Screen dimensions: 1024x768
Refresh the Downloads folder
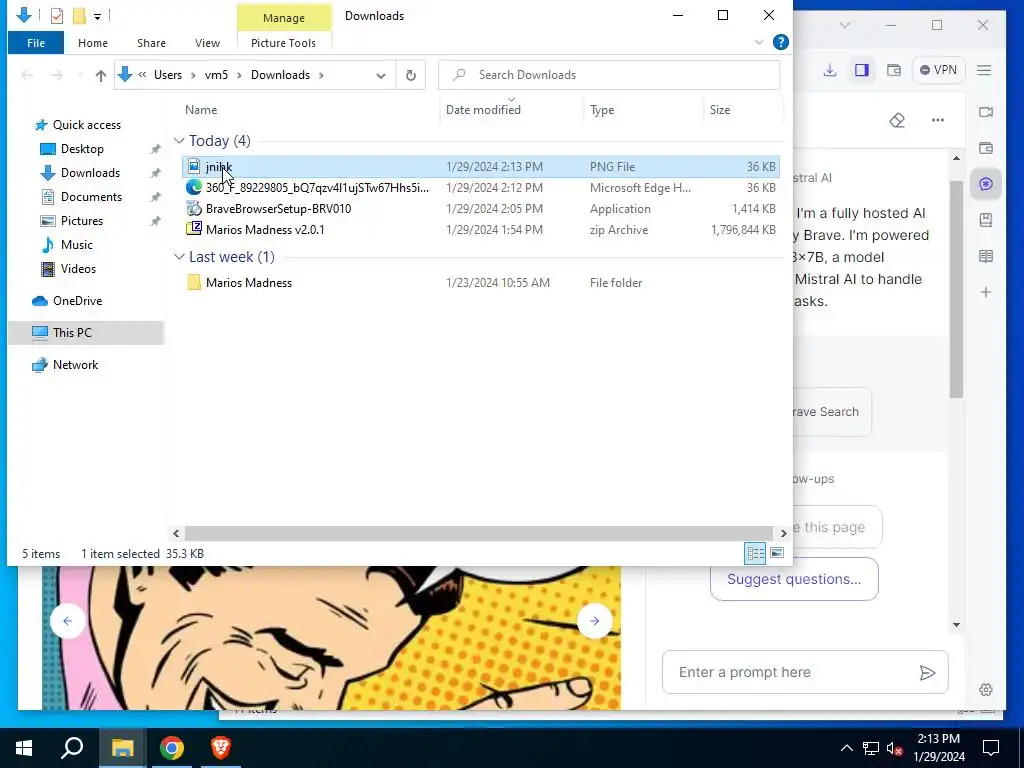(x=411, y=75)
